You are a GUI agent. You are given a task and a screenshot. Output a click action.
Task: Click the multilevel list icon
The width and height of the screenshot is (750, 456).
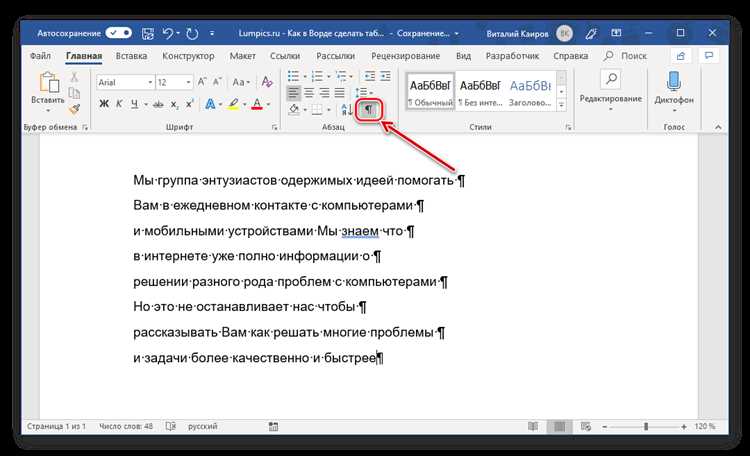[341, 76]
